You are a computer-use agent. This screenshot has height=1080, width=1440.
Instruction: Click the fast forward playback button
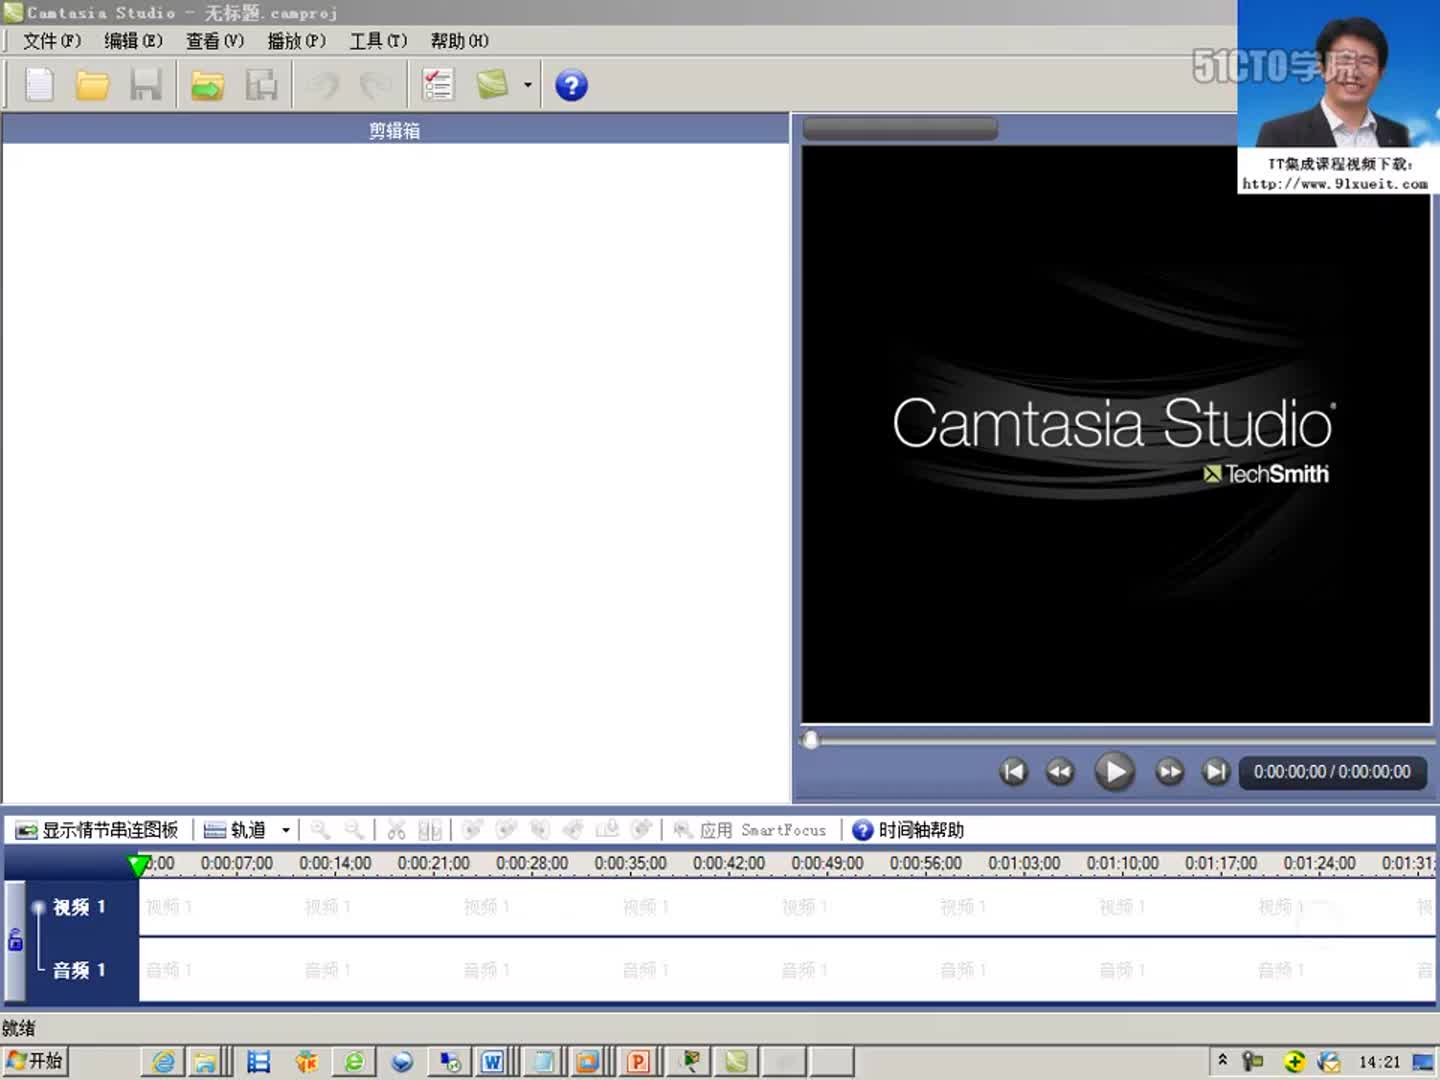point(1169,772)
